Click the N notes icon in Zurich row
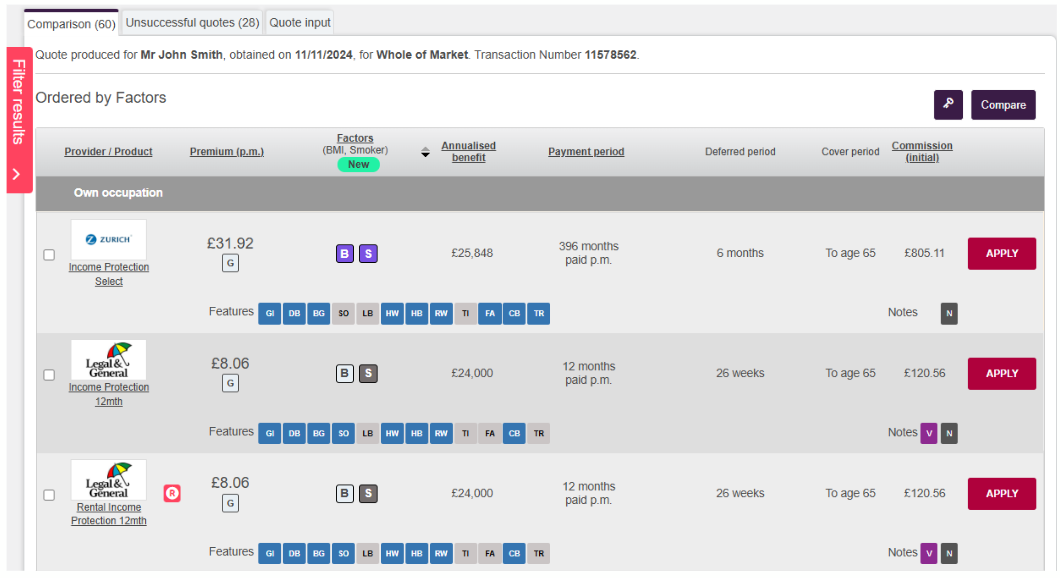This screenshot has height=578, width=1060. [949, 314]
